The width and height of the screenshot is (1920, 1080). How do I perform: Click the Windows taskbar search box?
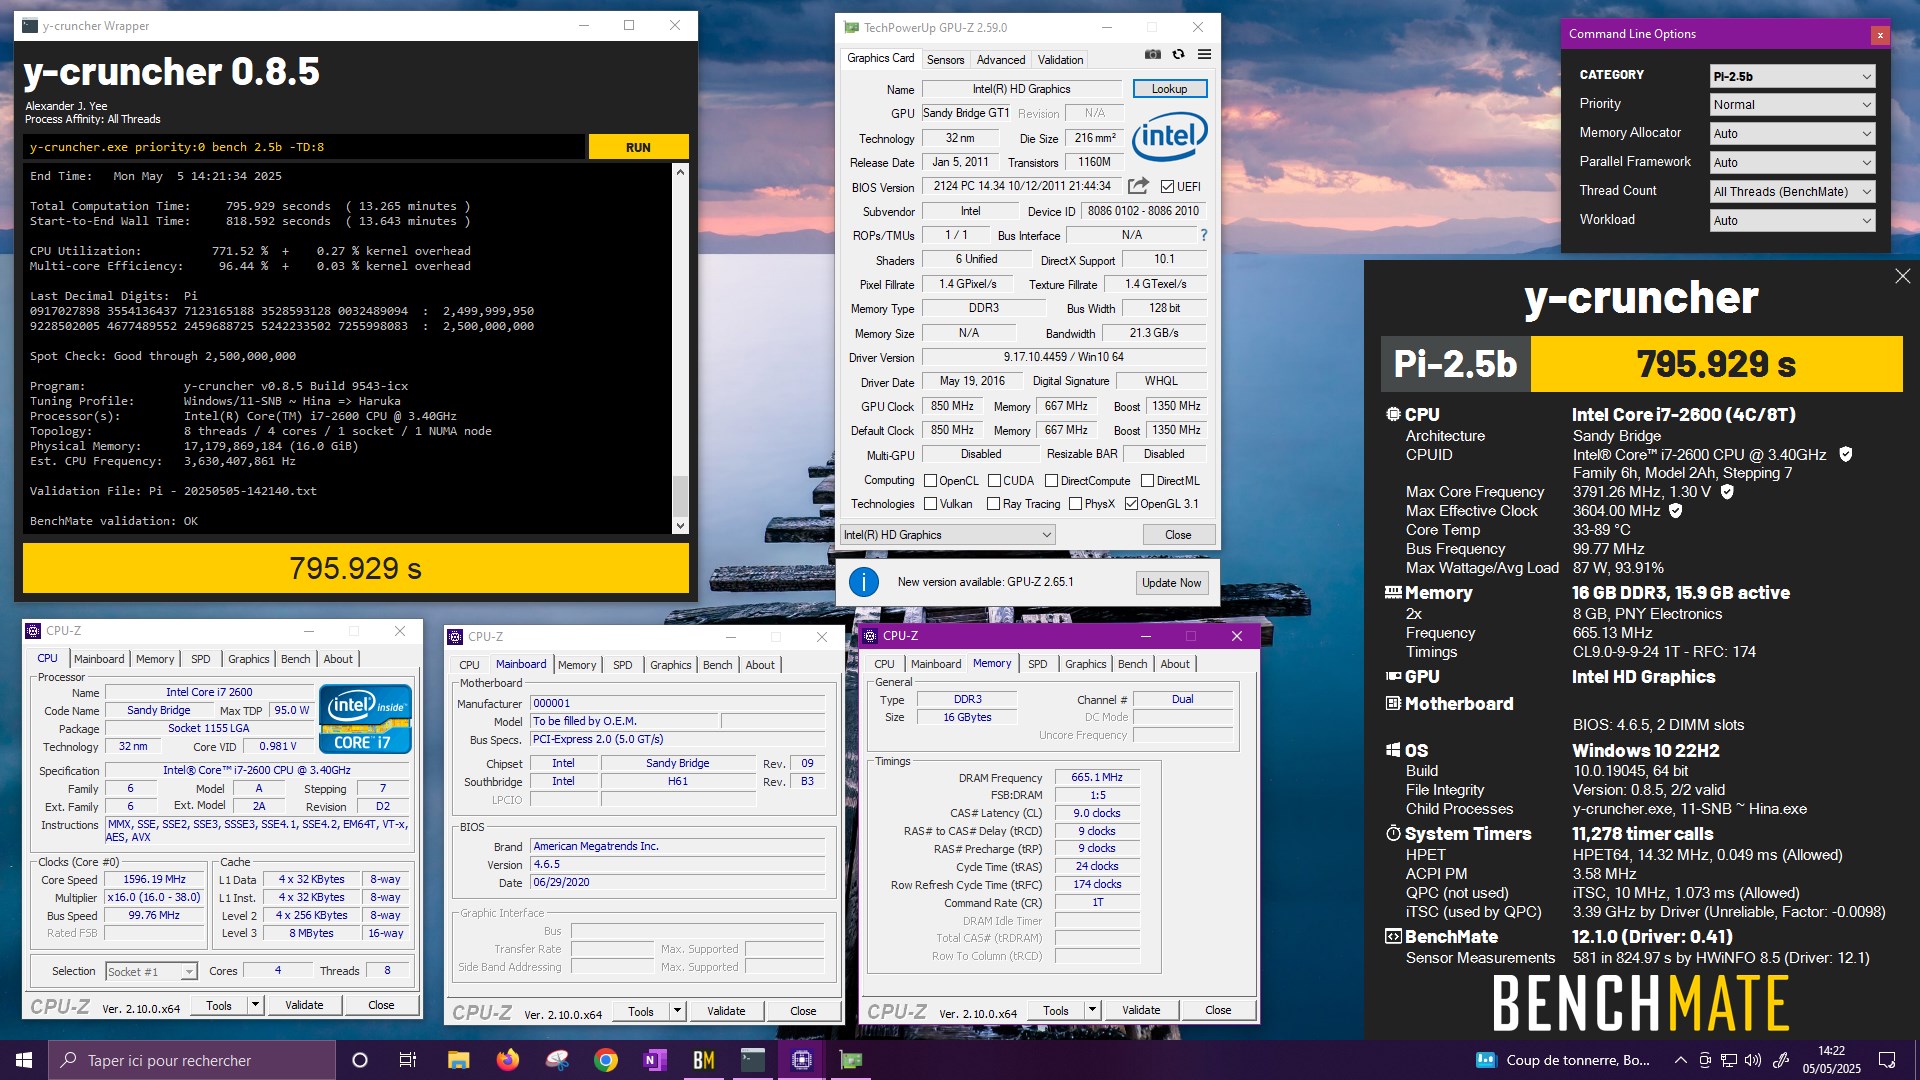pos(191,1060)
